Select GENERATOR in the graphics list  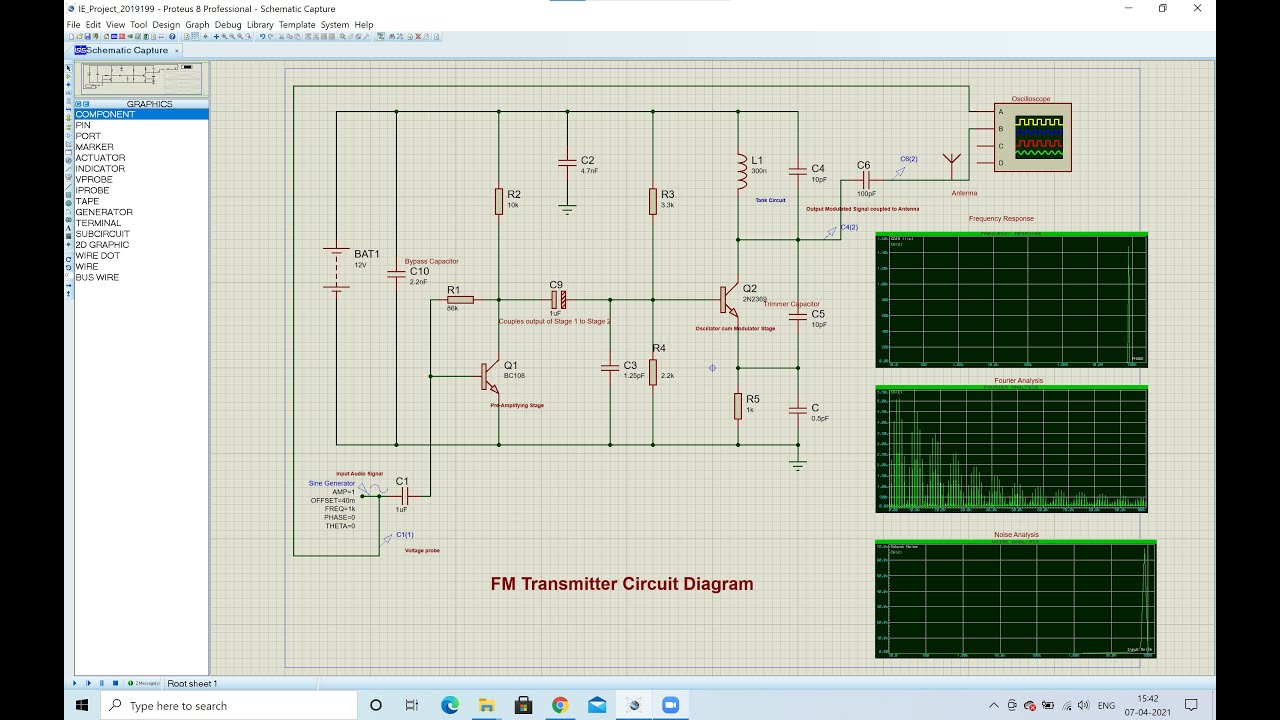(141, 212)
